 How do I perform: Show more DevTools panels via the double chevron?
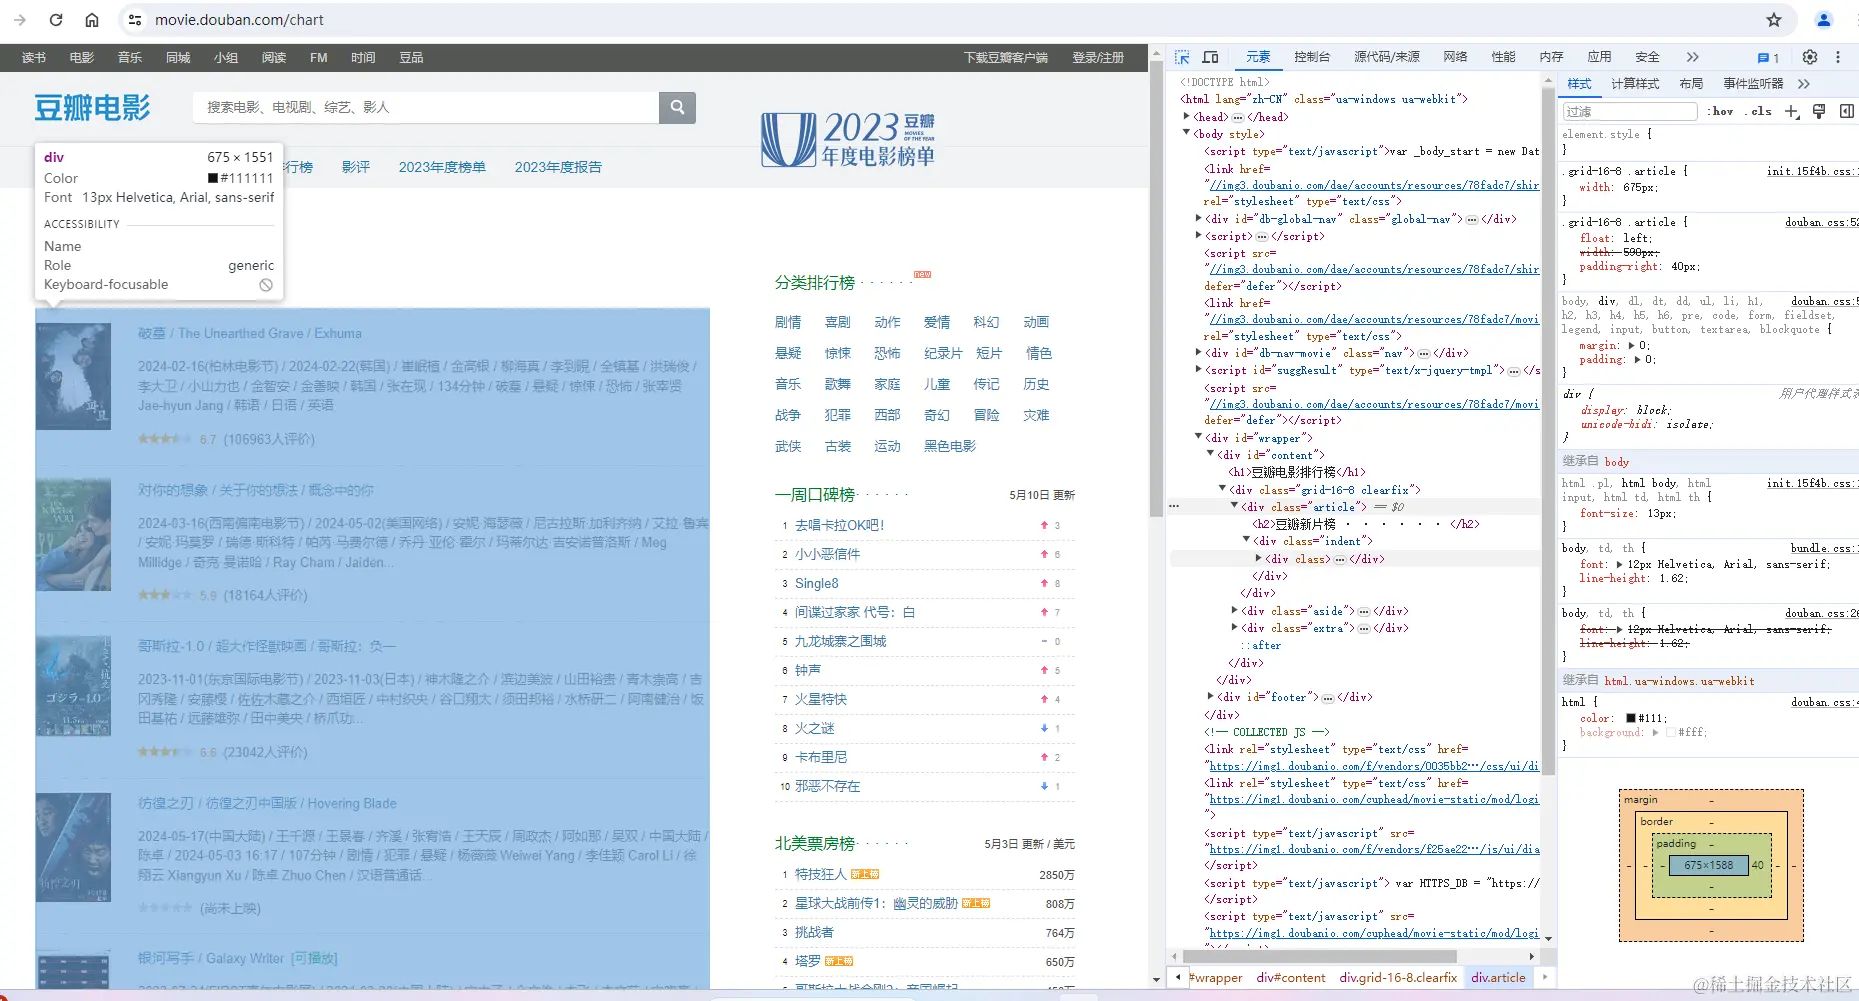point(1692,57)
